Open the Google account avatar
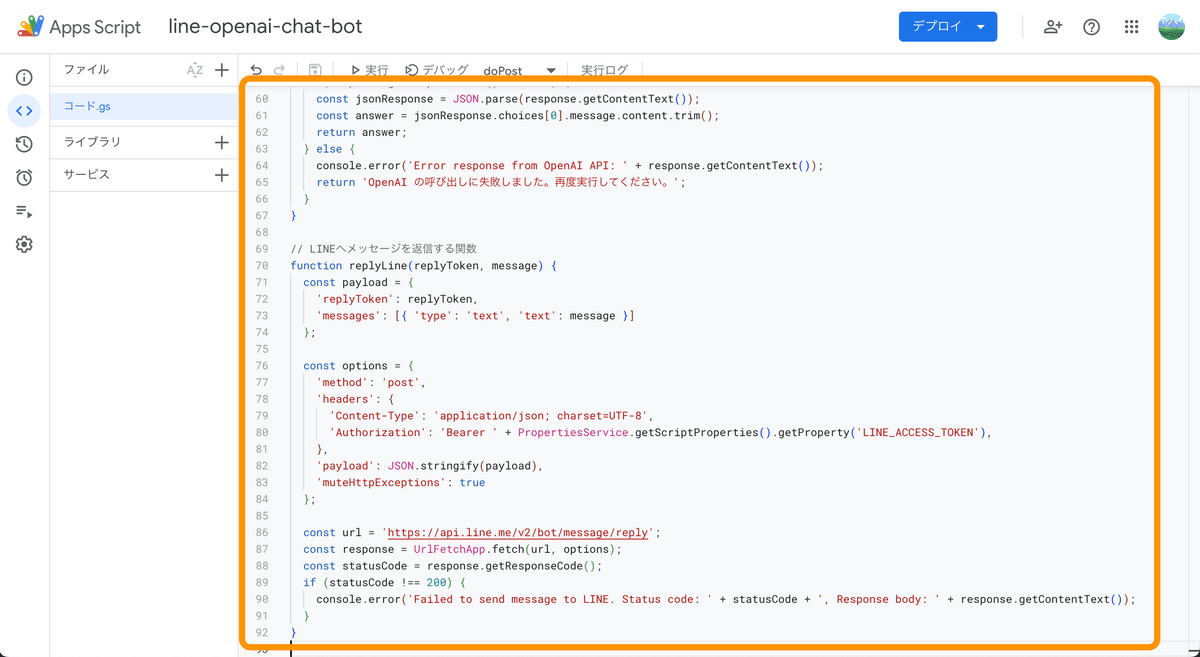This screenshot has height=657, width=1200. tap(1171, 27)
